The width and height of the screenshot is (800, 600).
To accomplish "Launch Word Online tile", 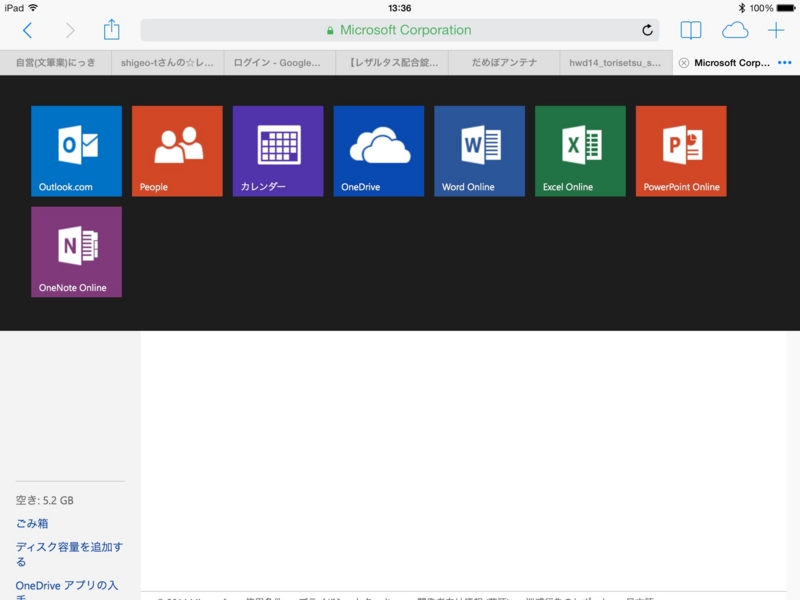I will point(480,151).
